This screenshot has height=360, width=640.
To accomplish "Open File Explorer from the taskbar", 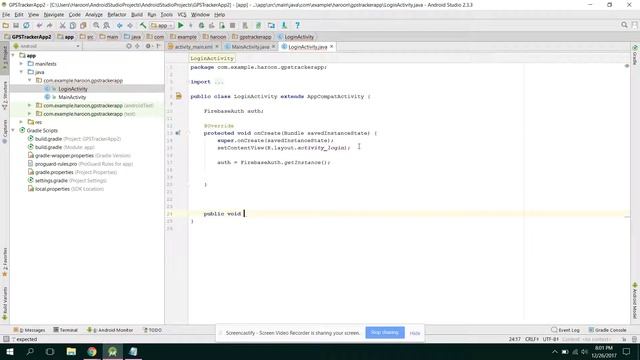I will coord(71,351).
